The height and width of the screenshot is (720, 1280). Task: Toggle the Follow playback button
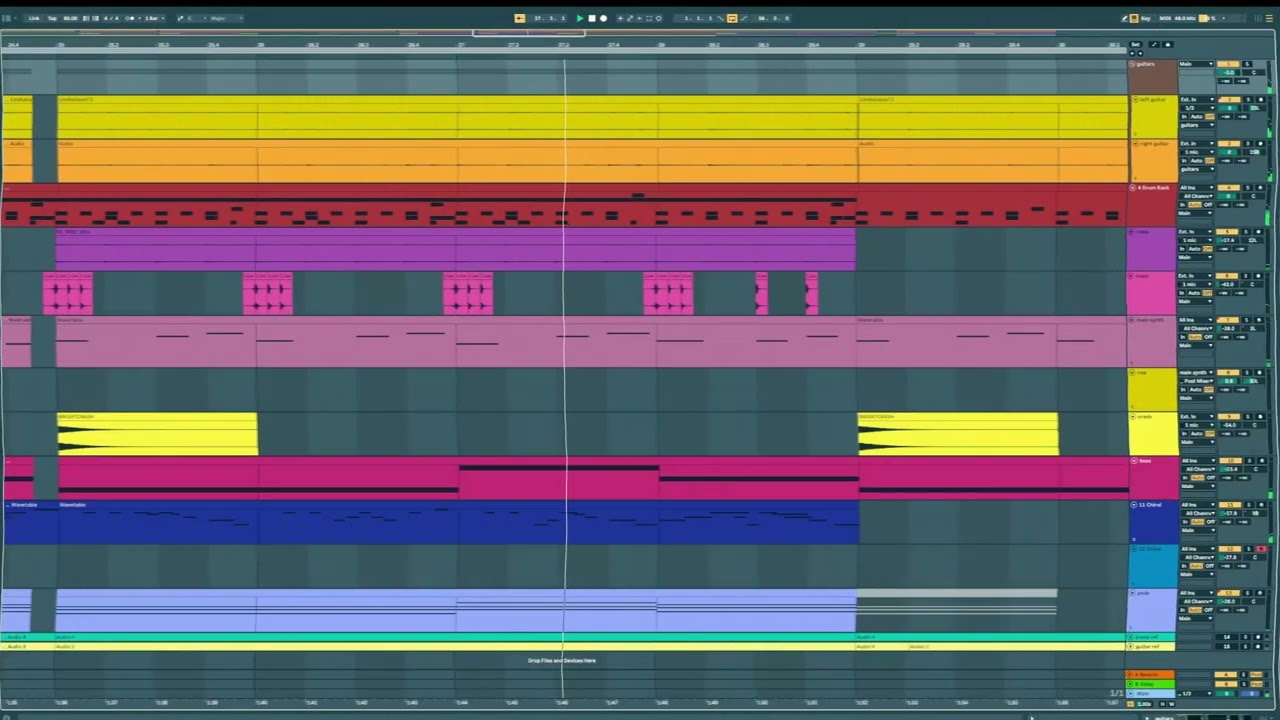(519, 18)
